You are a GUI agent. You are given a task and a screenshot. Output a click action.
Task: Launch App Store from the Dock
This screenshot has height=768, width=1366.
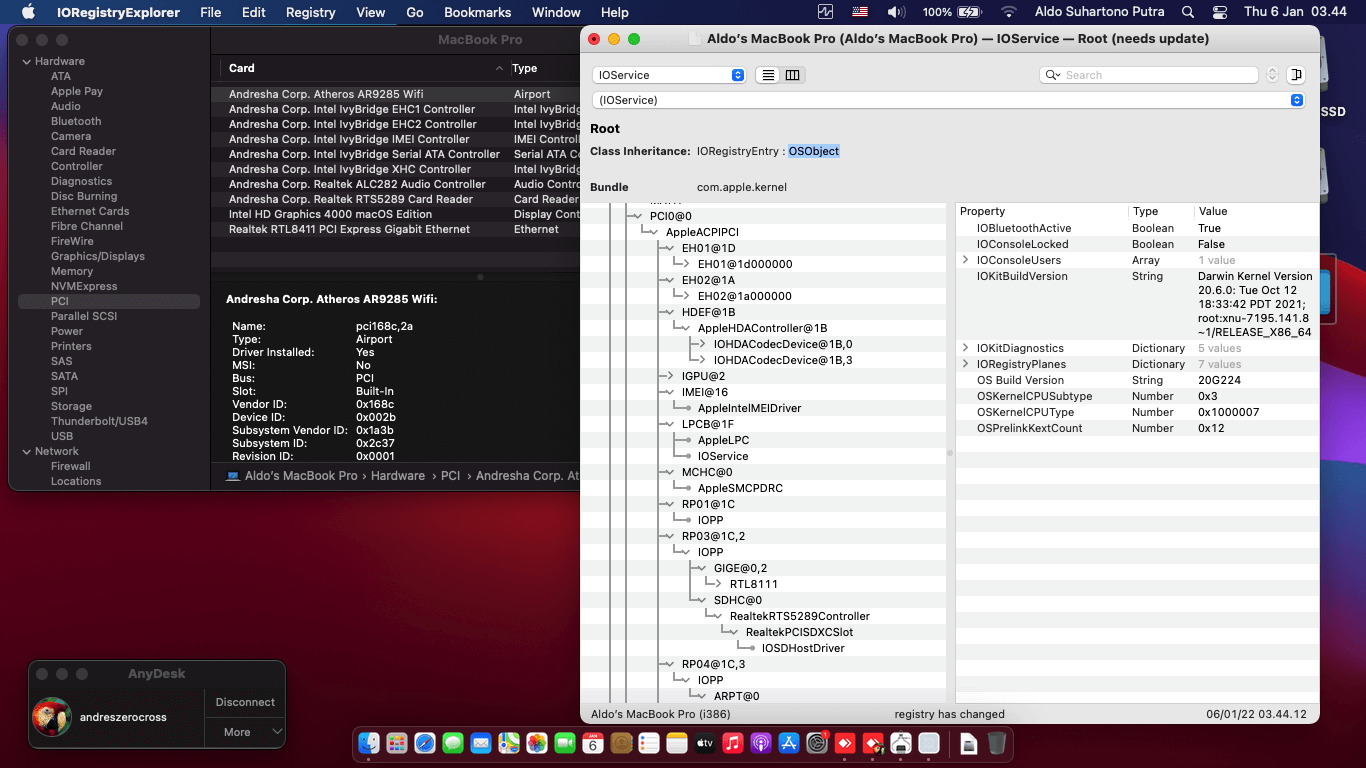click(788, 743)
